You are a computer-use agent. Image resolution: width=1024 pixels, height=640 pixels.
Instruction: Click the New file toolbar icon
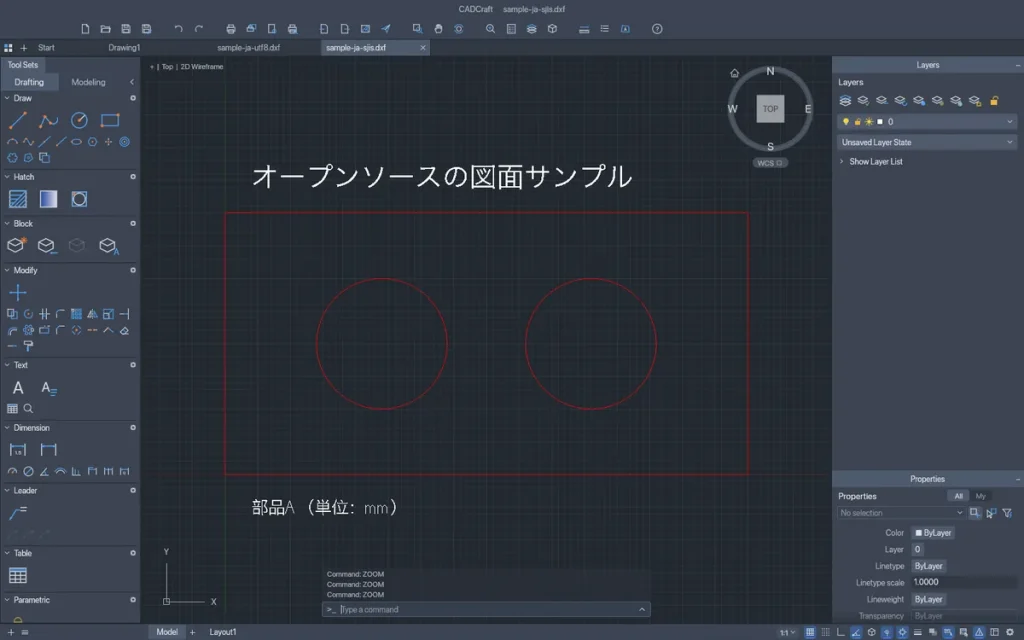pyautogui.click(x=85, y=29)
